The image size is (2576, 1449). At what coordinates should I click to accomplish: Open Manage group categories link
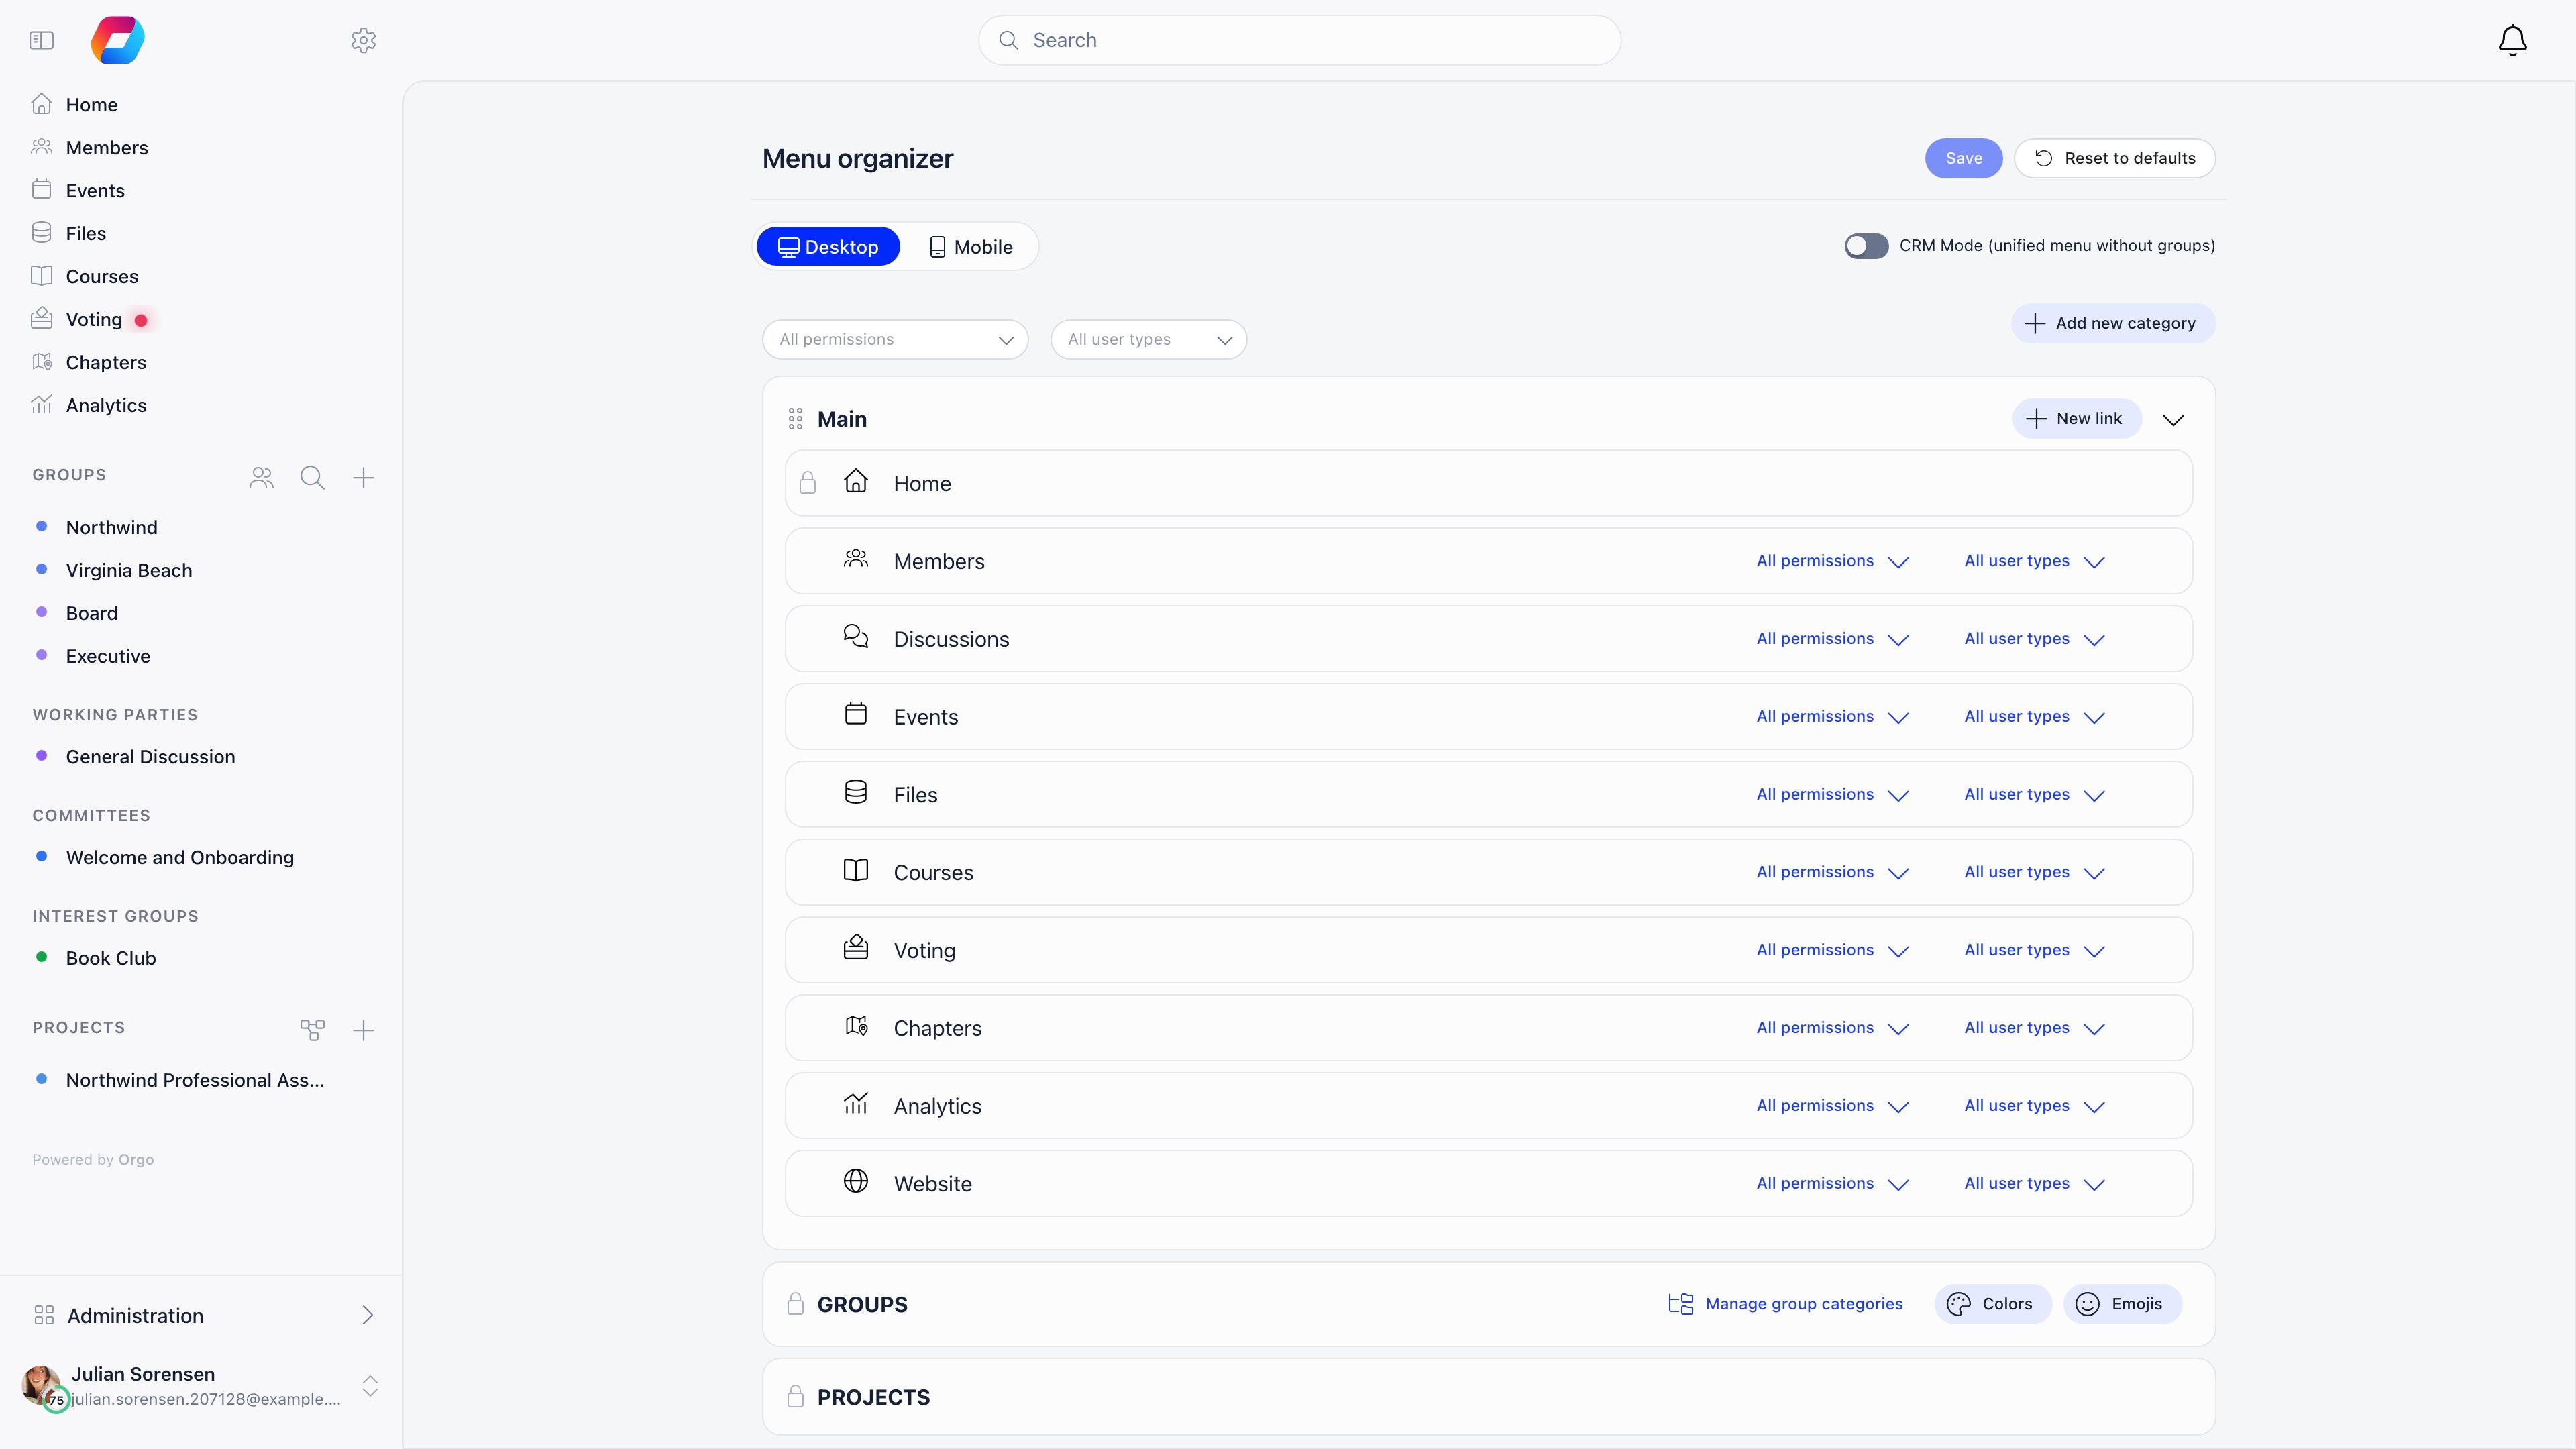pos(1785,1304)
